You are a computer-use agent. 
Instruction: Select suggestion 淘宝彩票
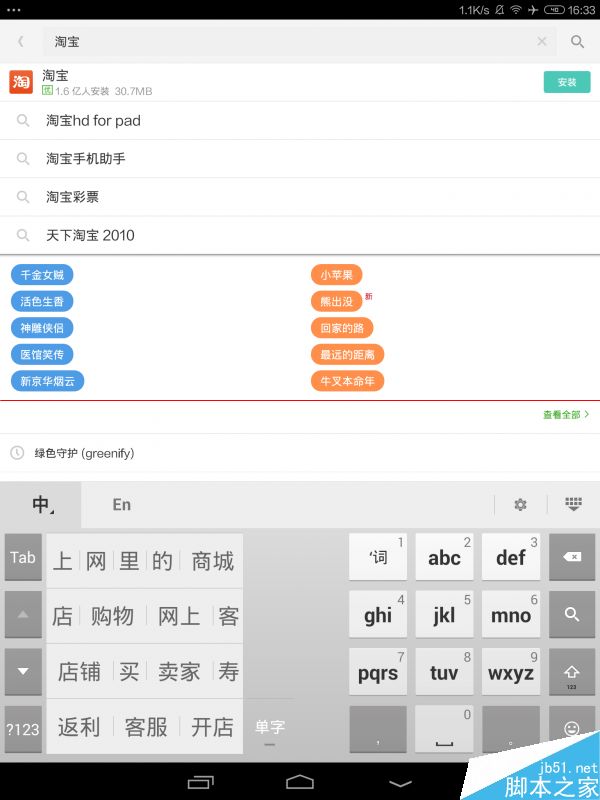pos(300,197)
